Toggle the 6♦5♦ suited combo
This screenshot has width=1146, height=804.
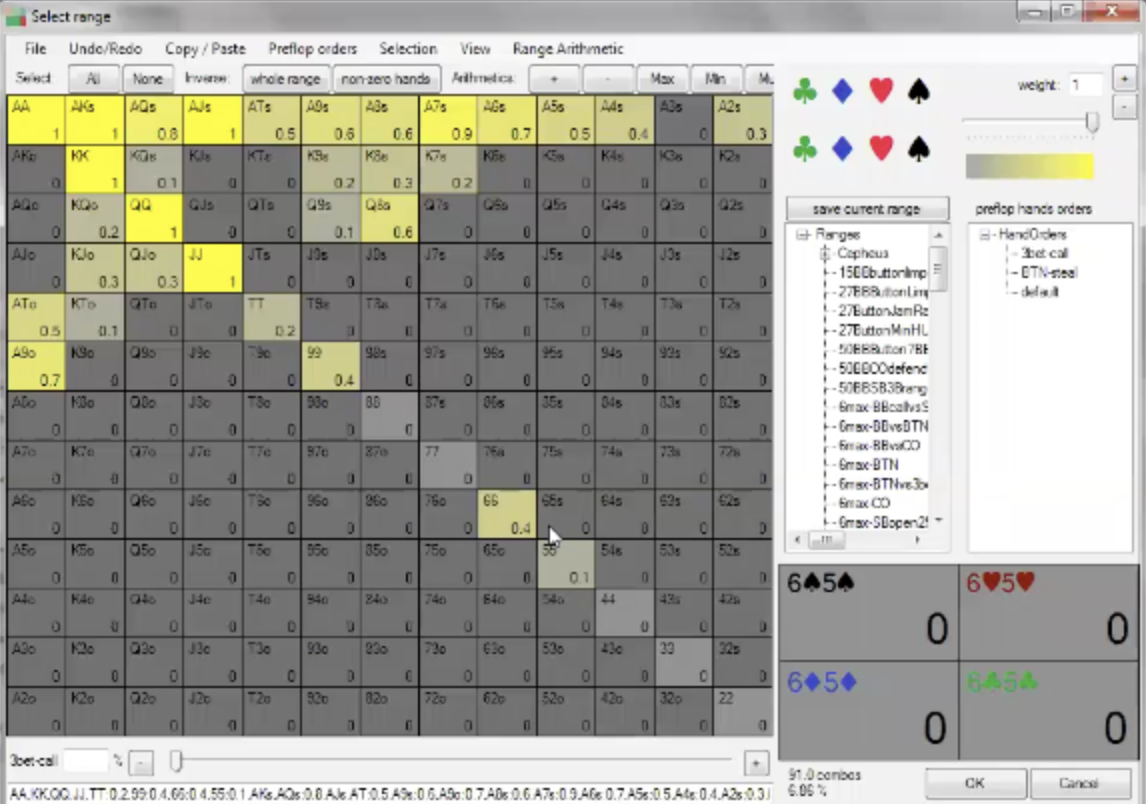(x=868, y=711)
